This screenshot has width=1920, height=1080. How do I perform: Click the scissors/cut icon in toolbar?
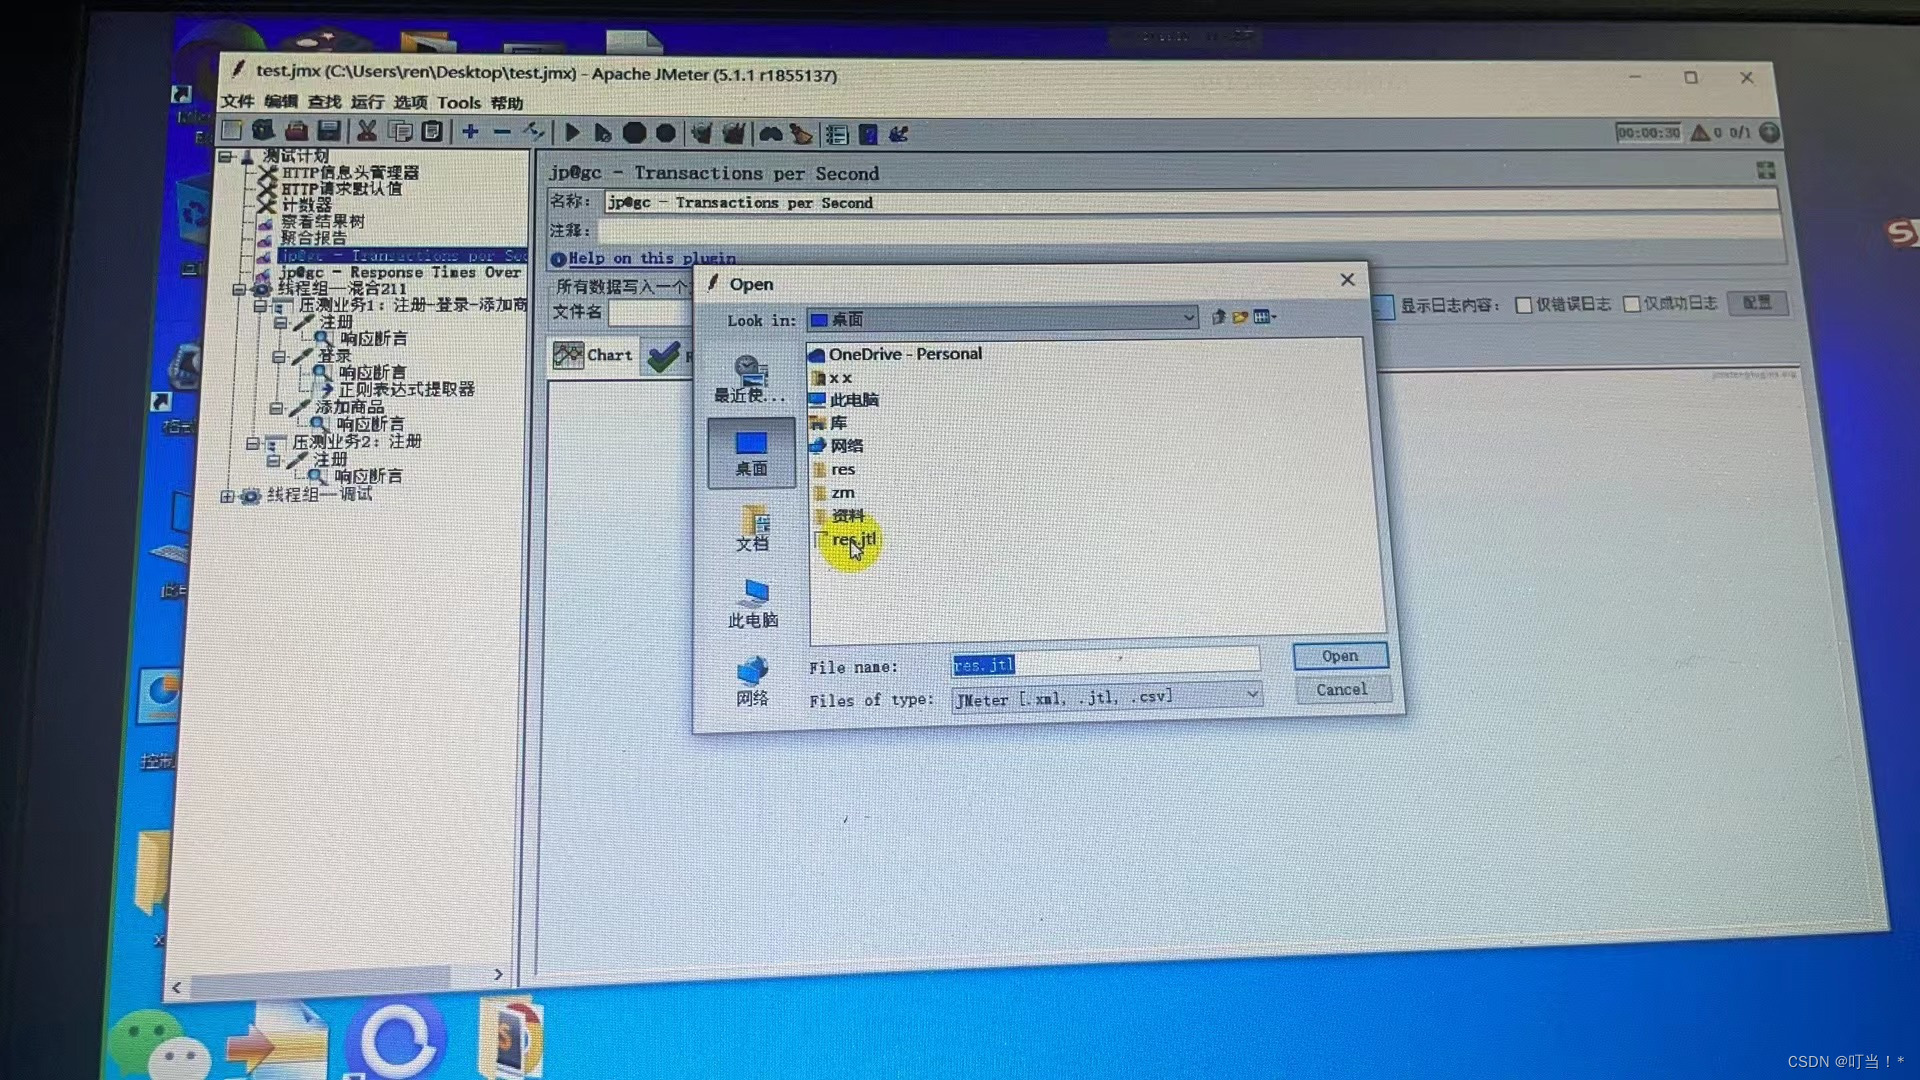(x=367, y=132)
